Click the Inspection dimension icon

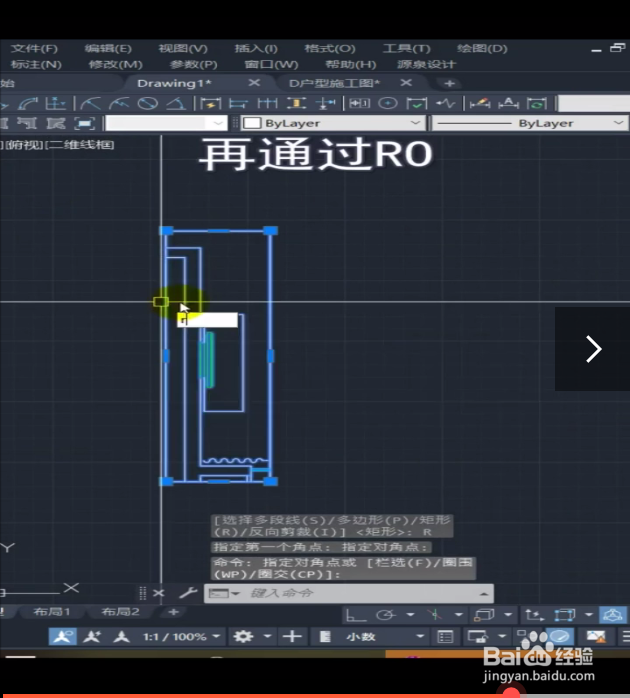417,103
